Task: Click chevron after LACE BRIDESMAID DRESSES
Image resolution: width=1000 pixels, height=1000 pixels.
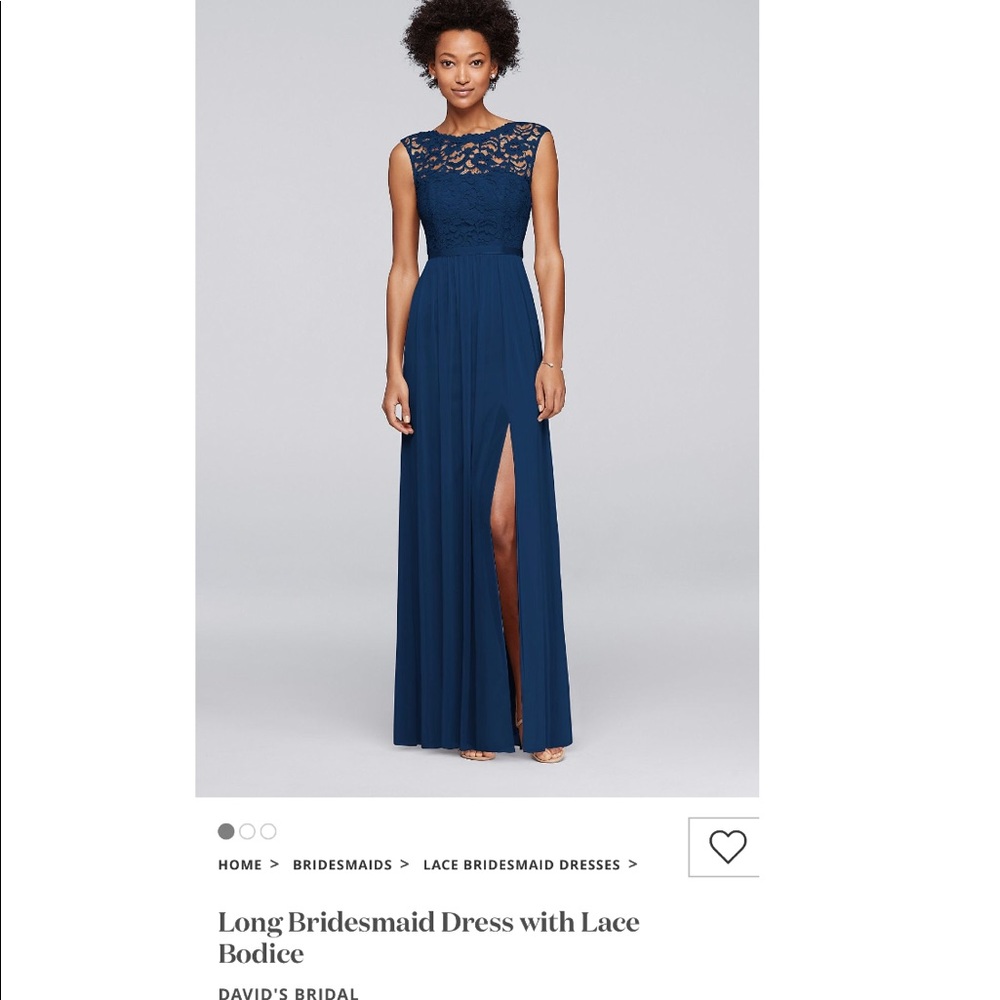Action: click(x=633, y=864)
